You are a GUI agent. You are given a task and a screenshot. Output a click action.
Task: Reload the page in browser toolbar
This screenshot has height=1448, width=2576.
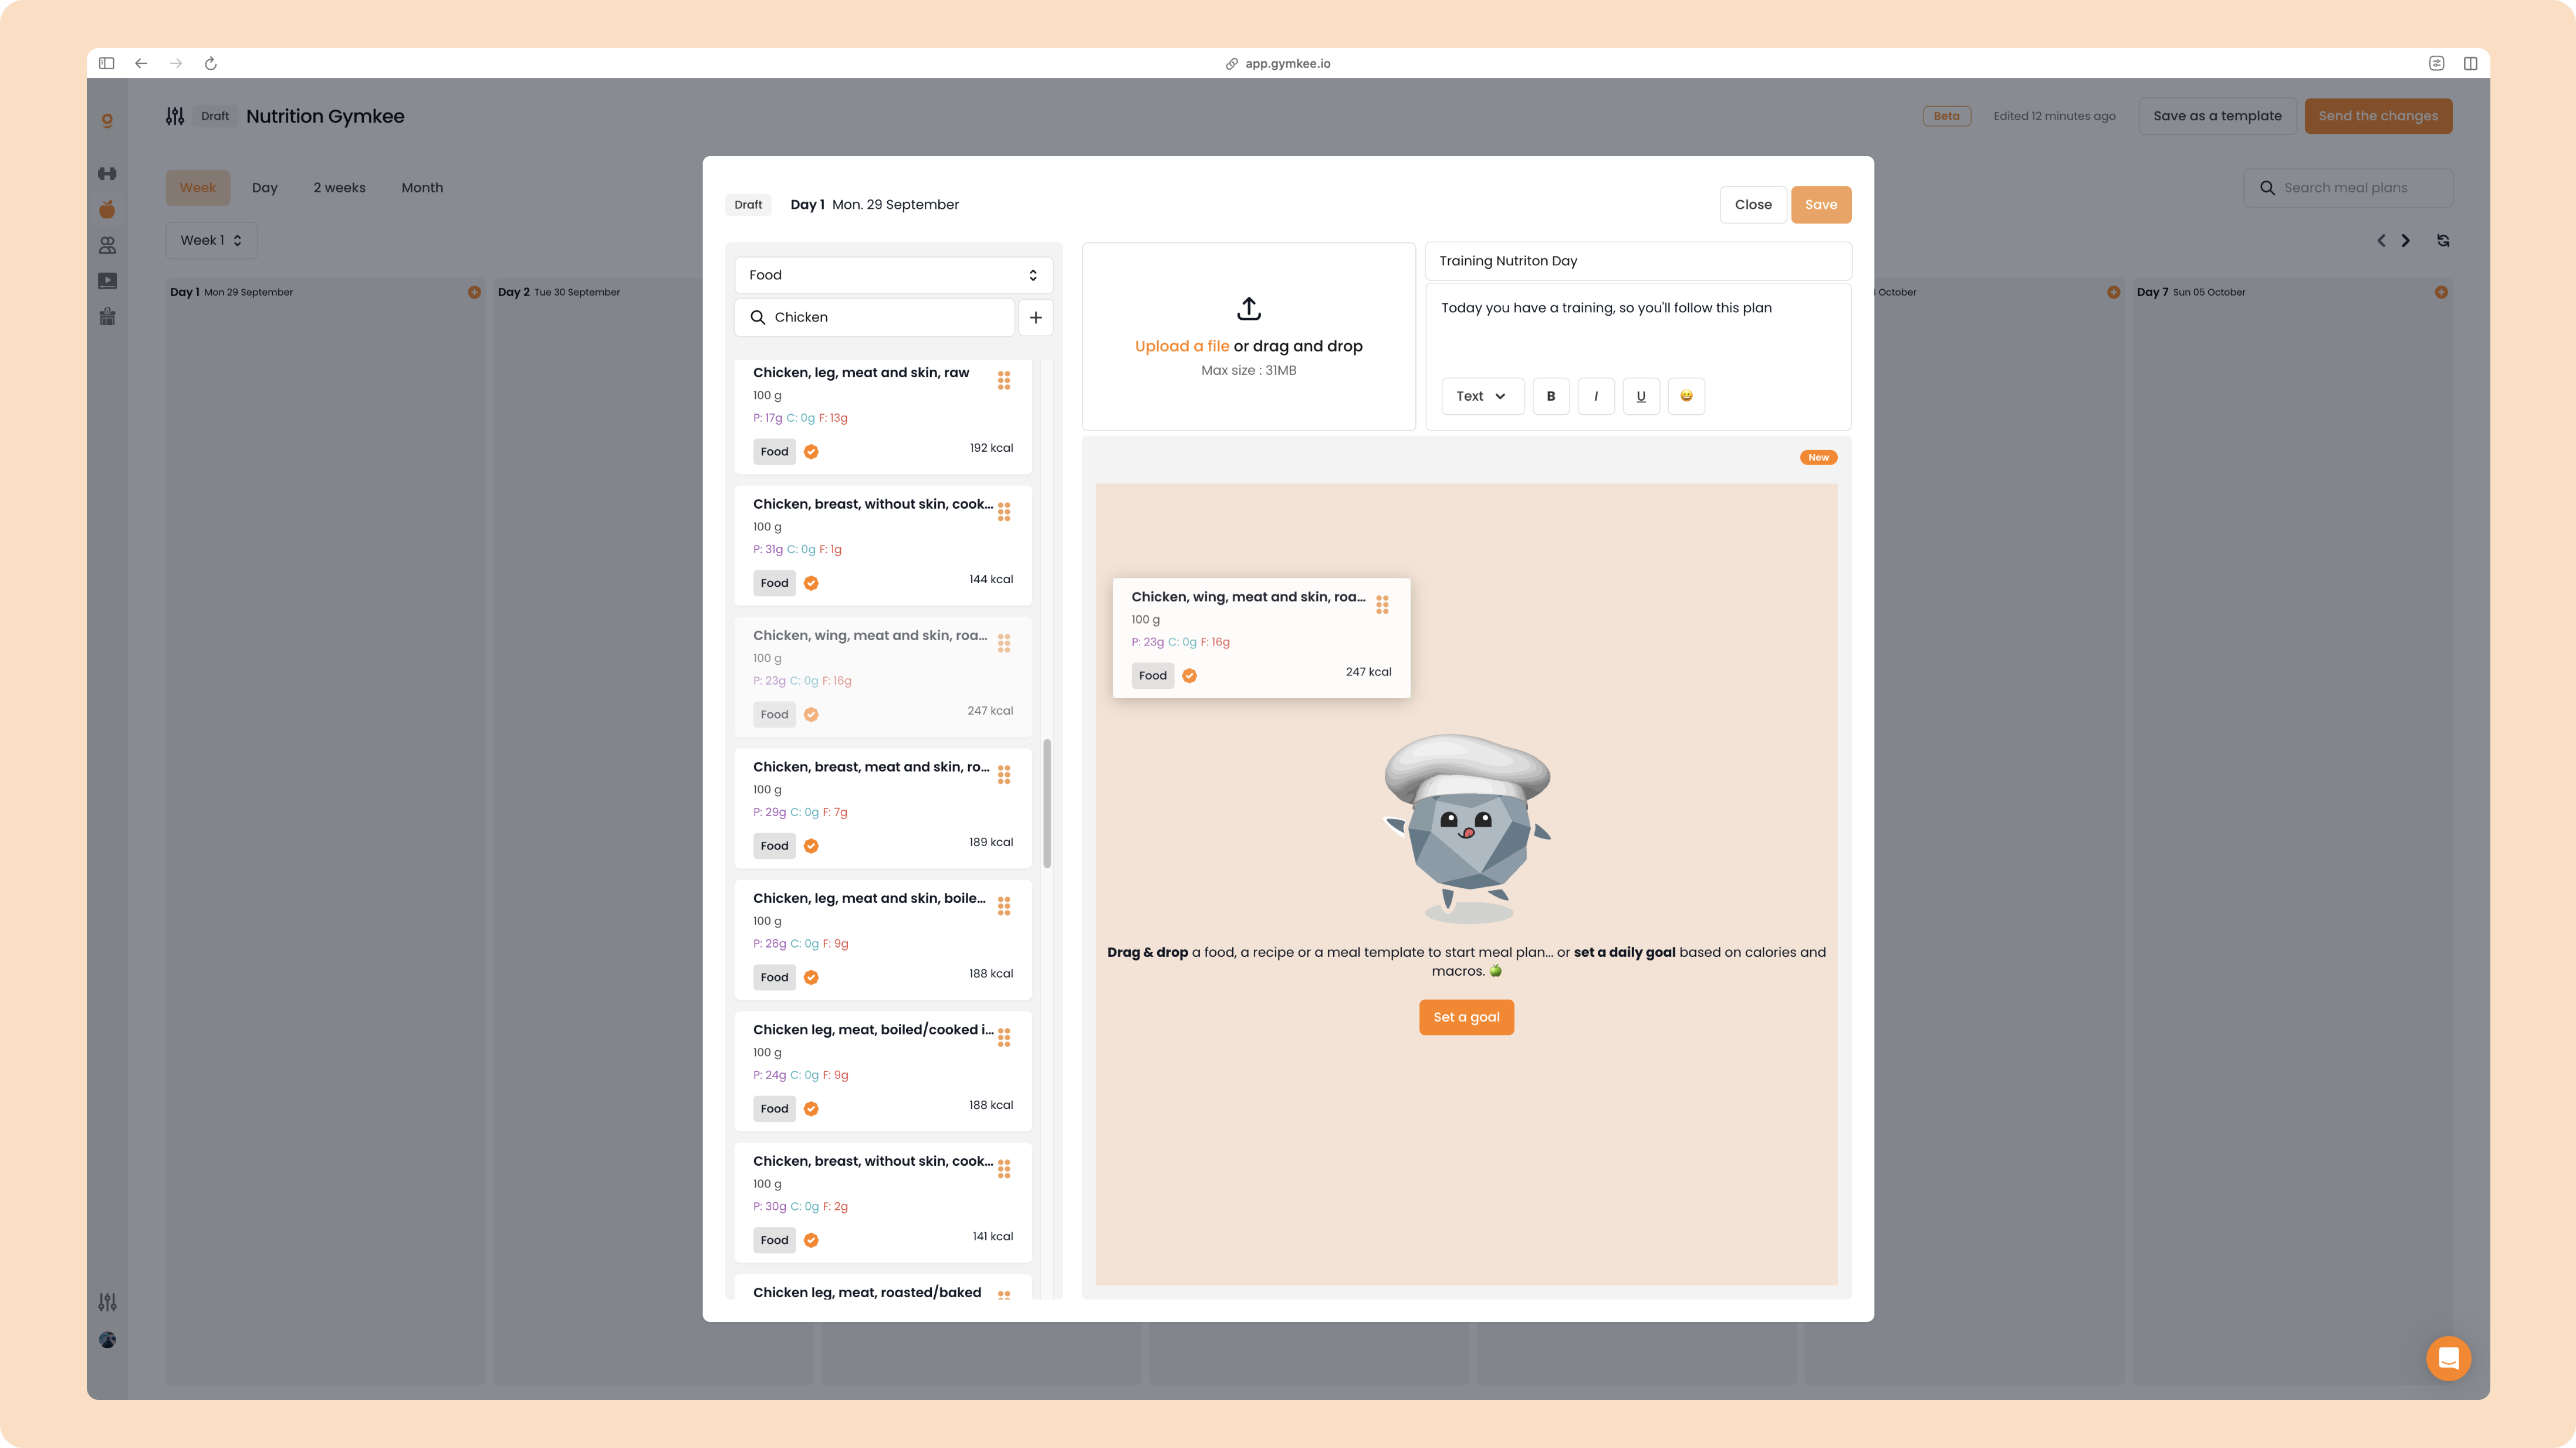[x=211, y=63]
